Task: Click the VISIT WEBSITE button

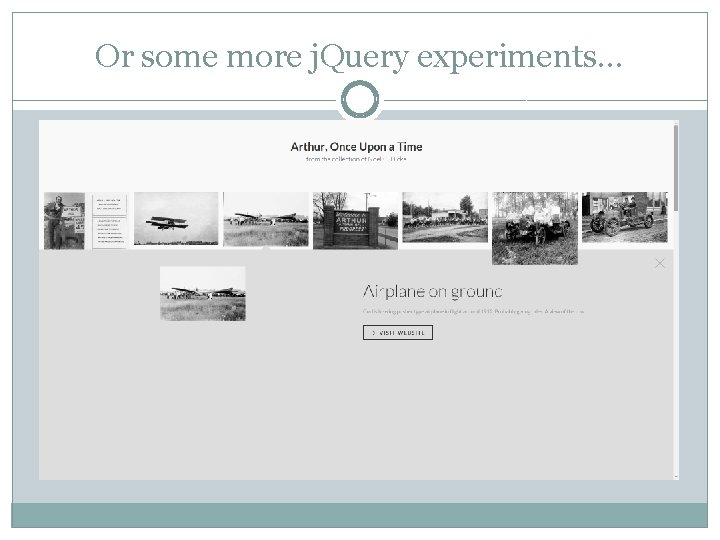Action: click(398, 332)
